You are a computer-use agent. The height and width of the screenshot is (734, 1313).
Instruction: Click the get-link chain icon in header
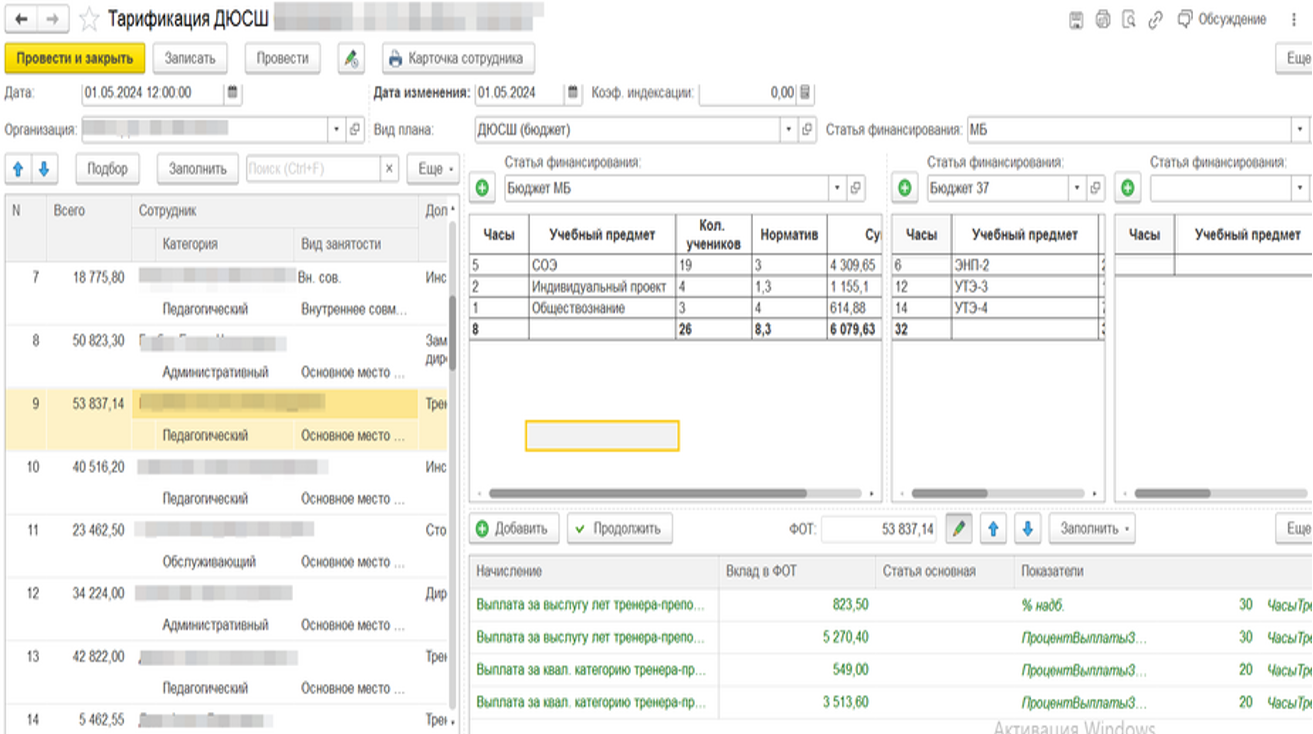[1156, 19]
